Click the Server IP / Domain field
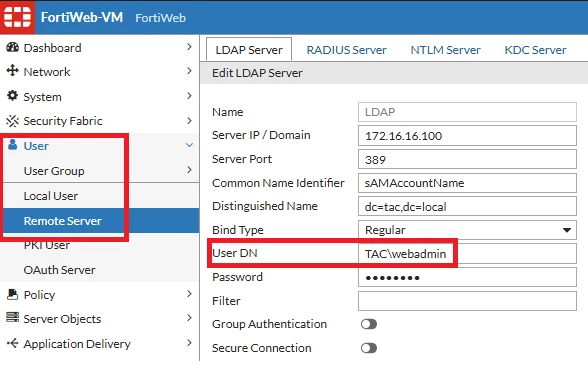588x369 pixels. click(467, 135)
